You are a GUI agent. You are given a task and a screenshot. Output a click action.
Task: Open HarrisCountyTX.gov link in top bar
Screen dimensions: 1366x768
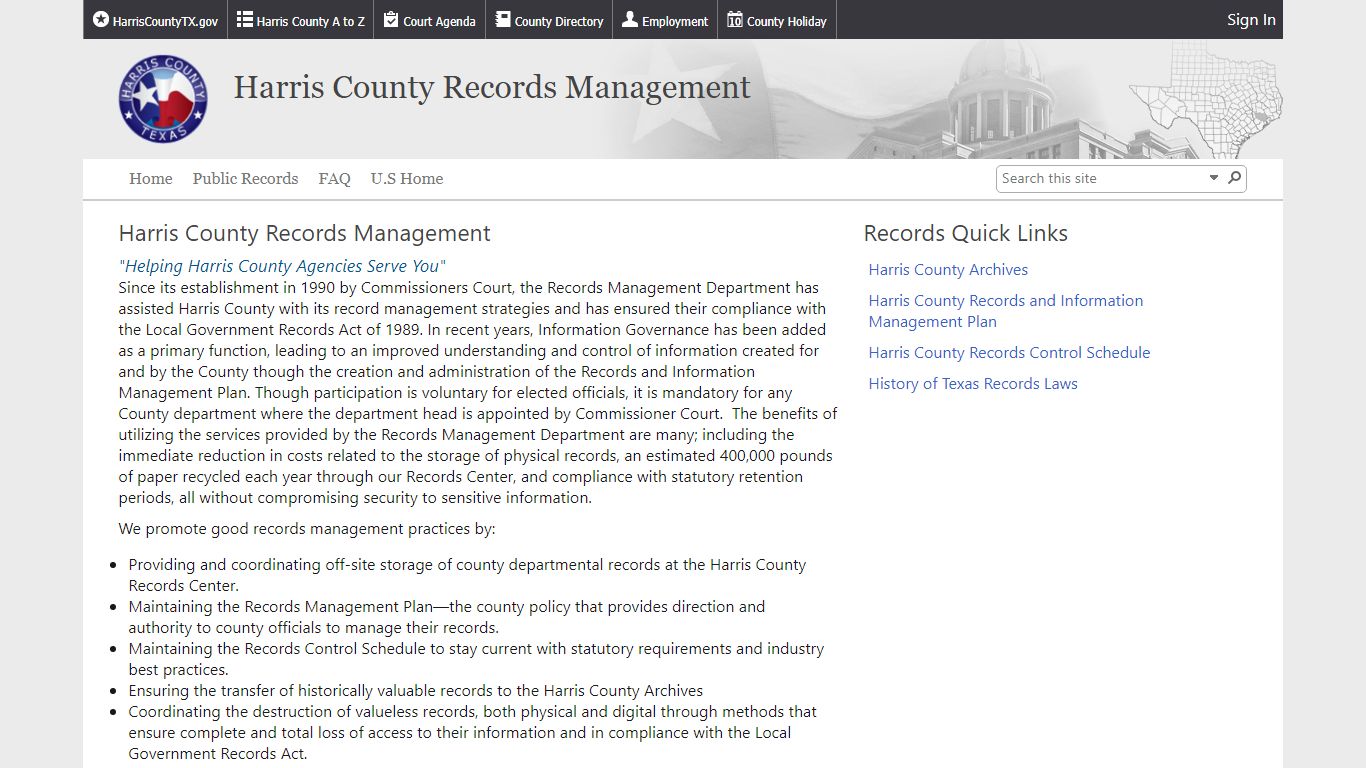[x=165, y=21]
